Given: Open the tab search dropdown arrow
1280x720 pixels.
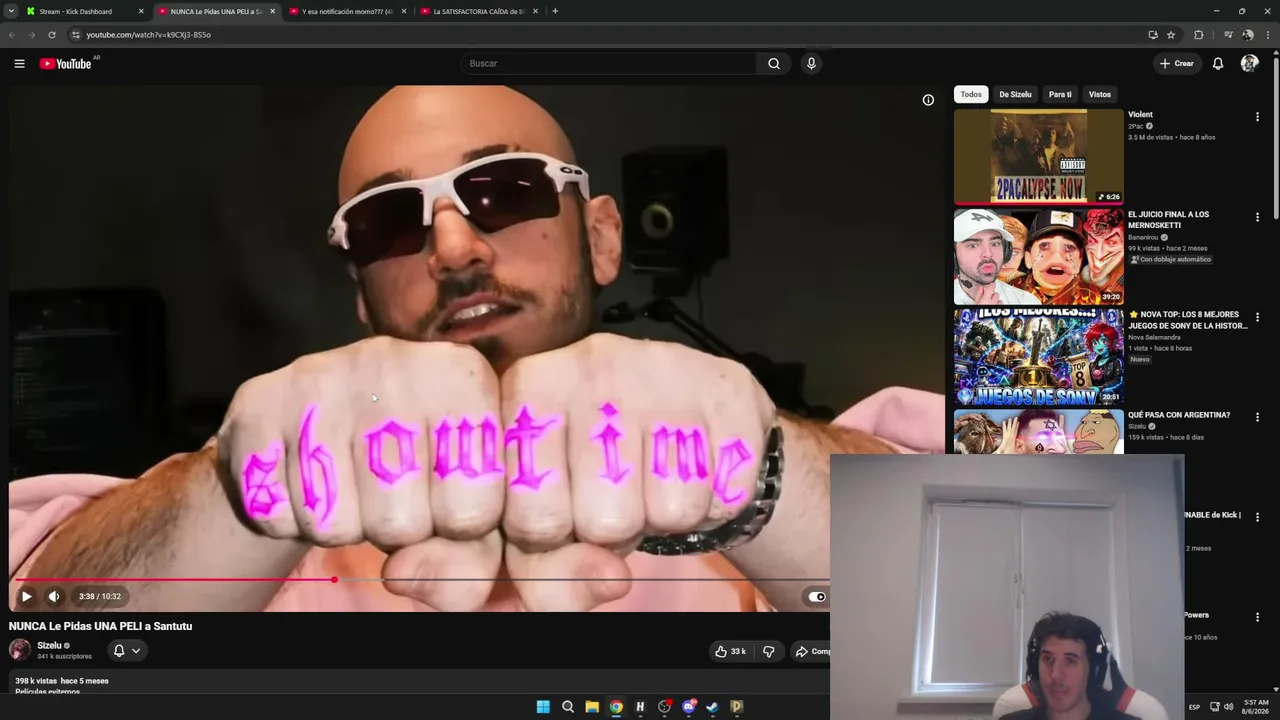Looking at the screenshot, I should (9, 11).
